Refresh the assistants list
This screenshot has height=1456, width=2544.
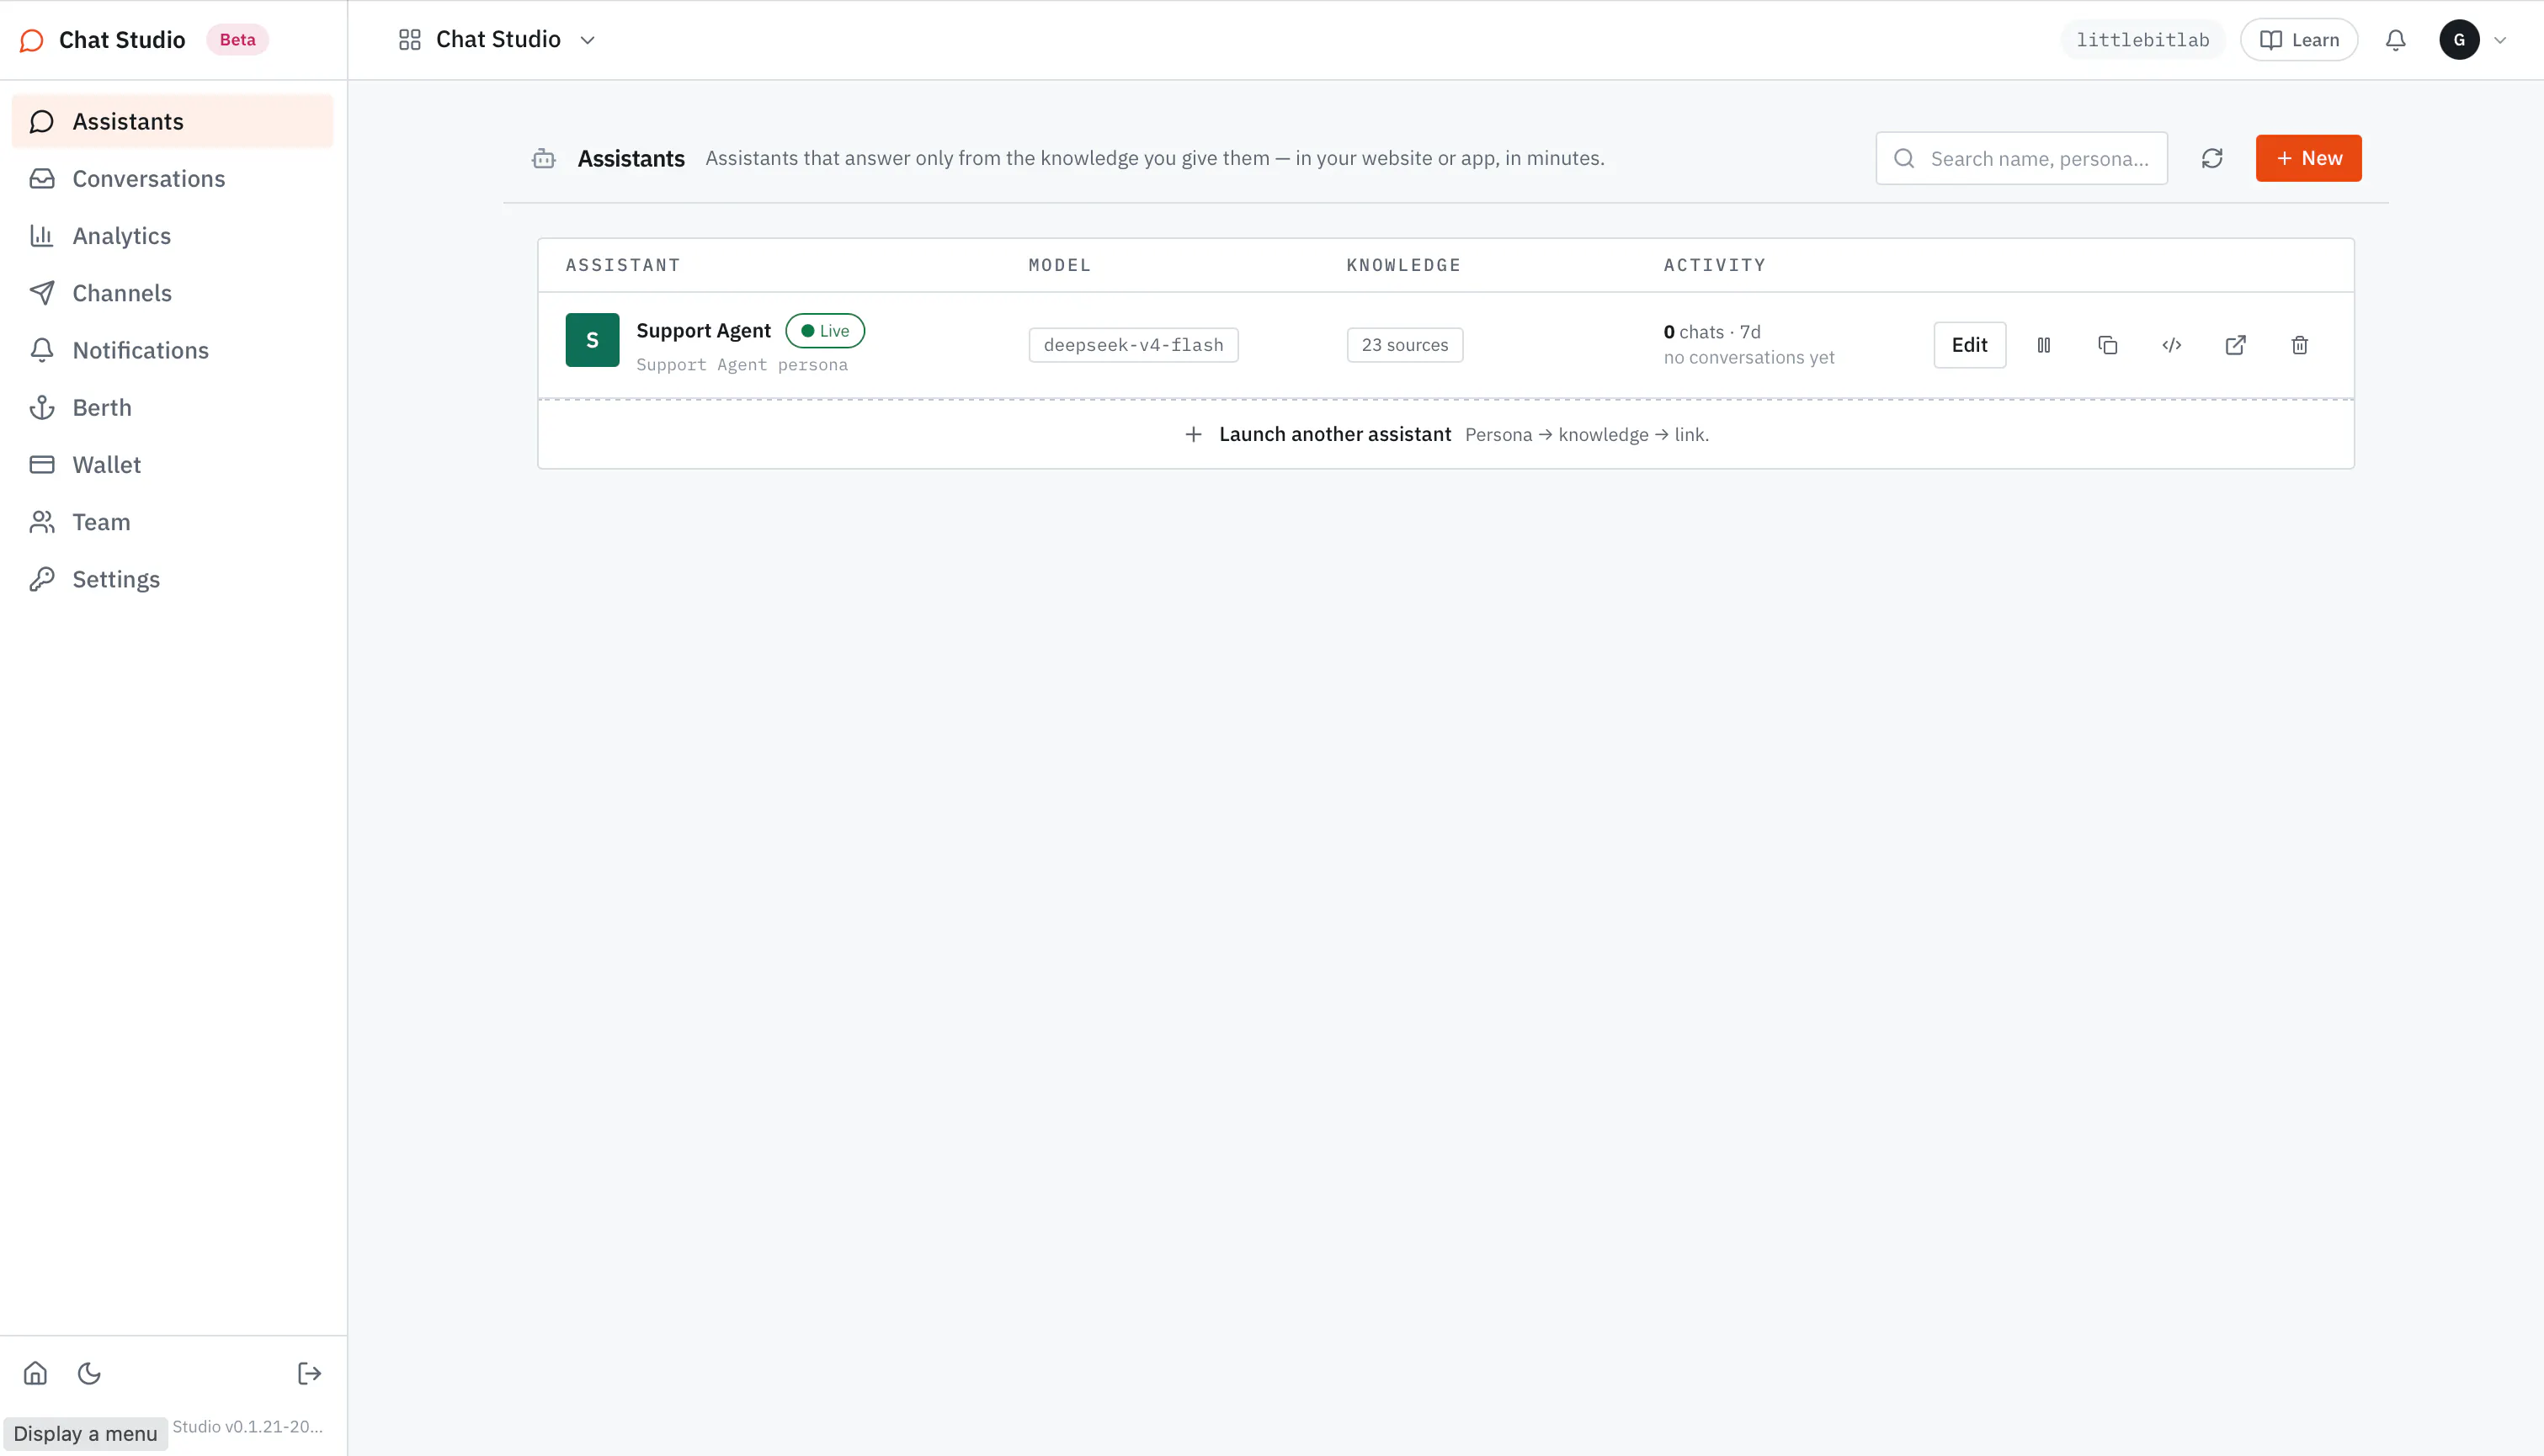point(2212,158)
